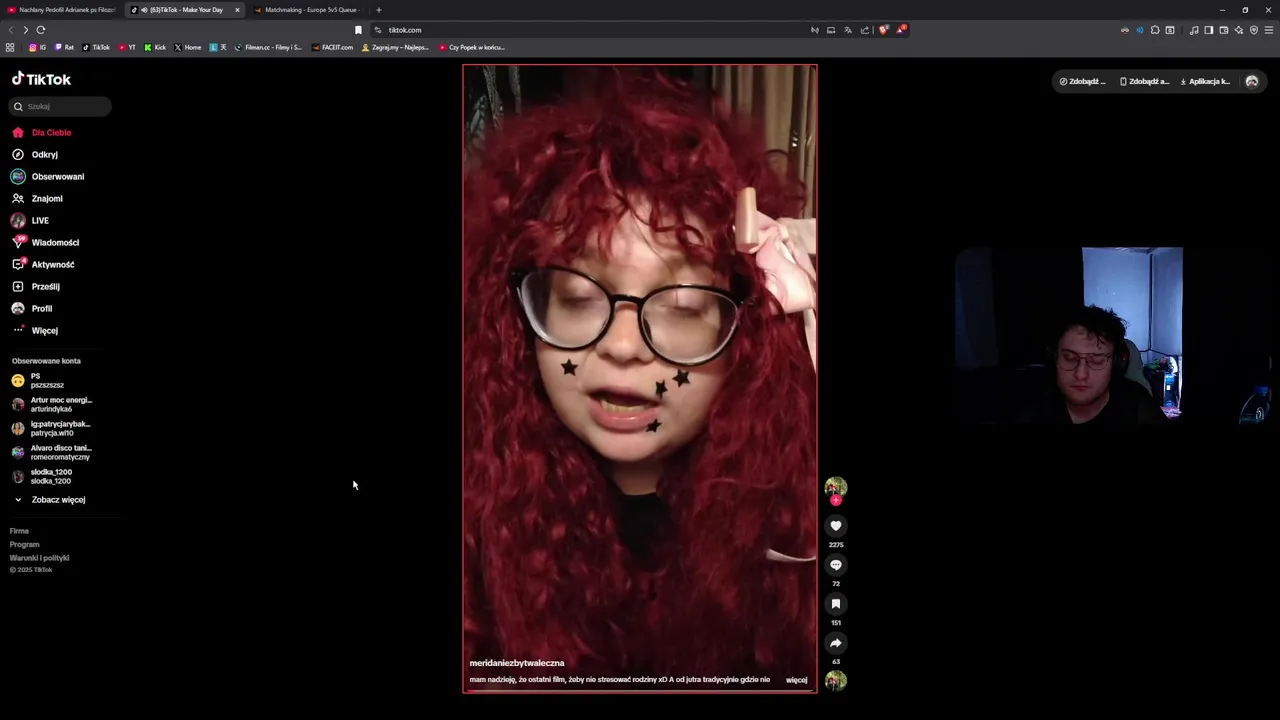The height and width of the screenshot is (720, 1280).
Task: Open the music note playlist icon
Action: pyautogui.click(x=1194, y=30)
